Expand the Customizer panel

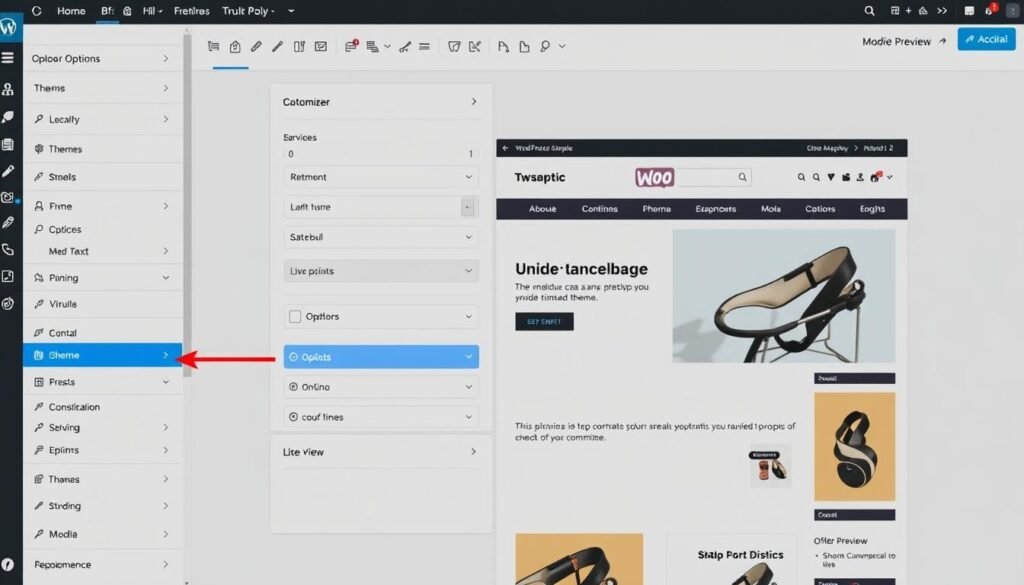(x=380, y=101)
